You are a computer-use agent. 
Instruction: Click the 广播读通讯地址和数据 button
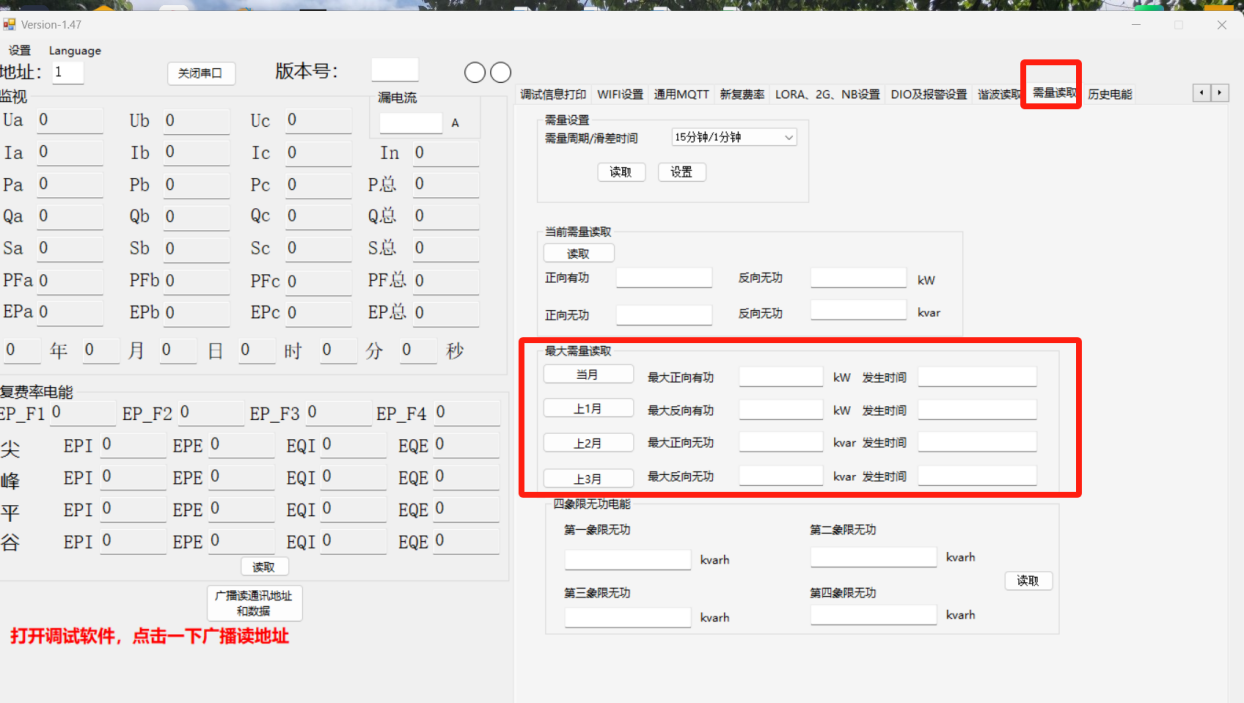click(x=253, y=603)
